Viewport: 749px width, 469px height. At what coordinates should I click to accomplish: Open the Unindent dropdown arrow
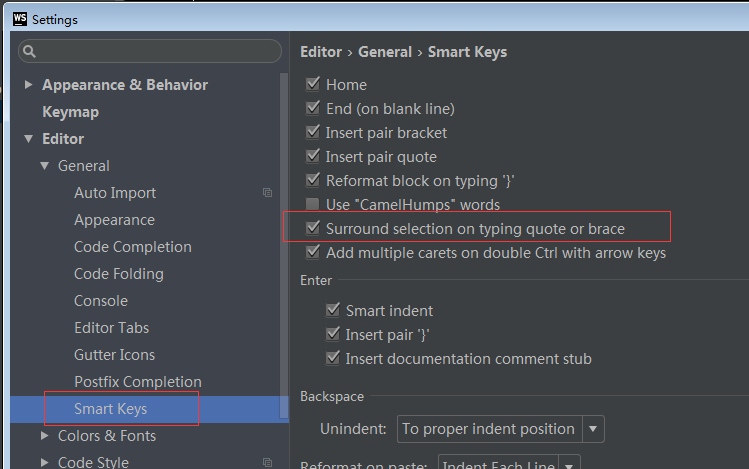coord(593,429)
